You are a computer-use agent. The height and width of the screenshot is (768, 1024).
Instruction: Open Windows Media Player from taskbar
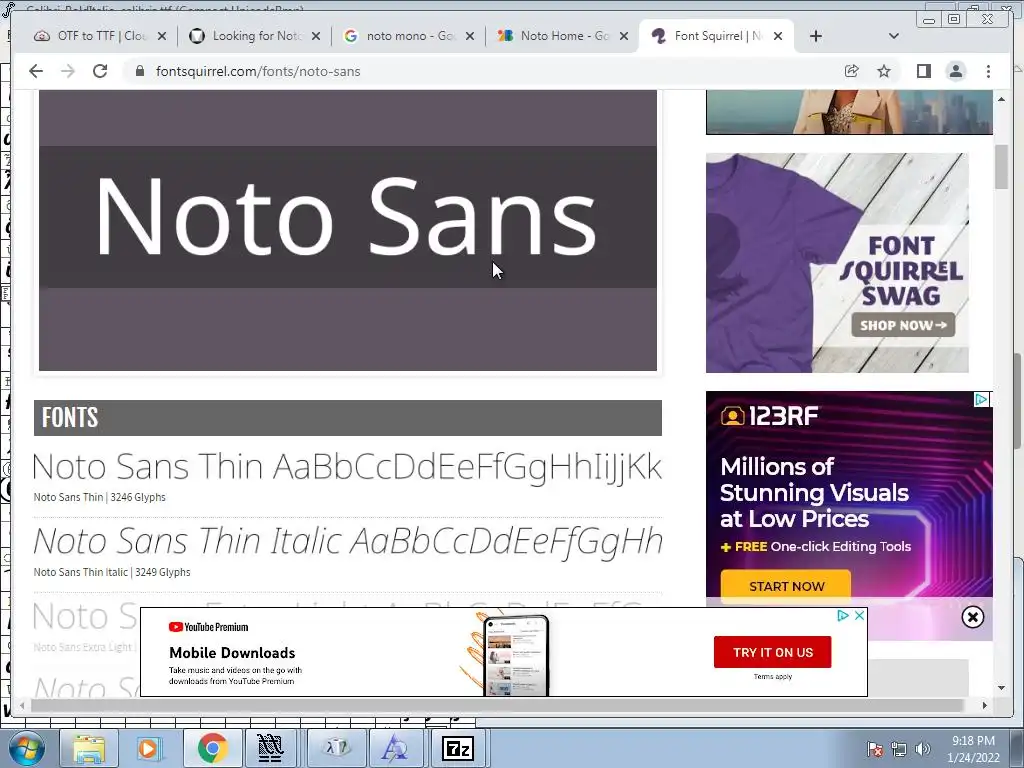click(148, 748)
